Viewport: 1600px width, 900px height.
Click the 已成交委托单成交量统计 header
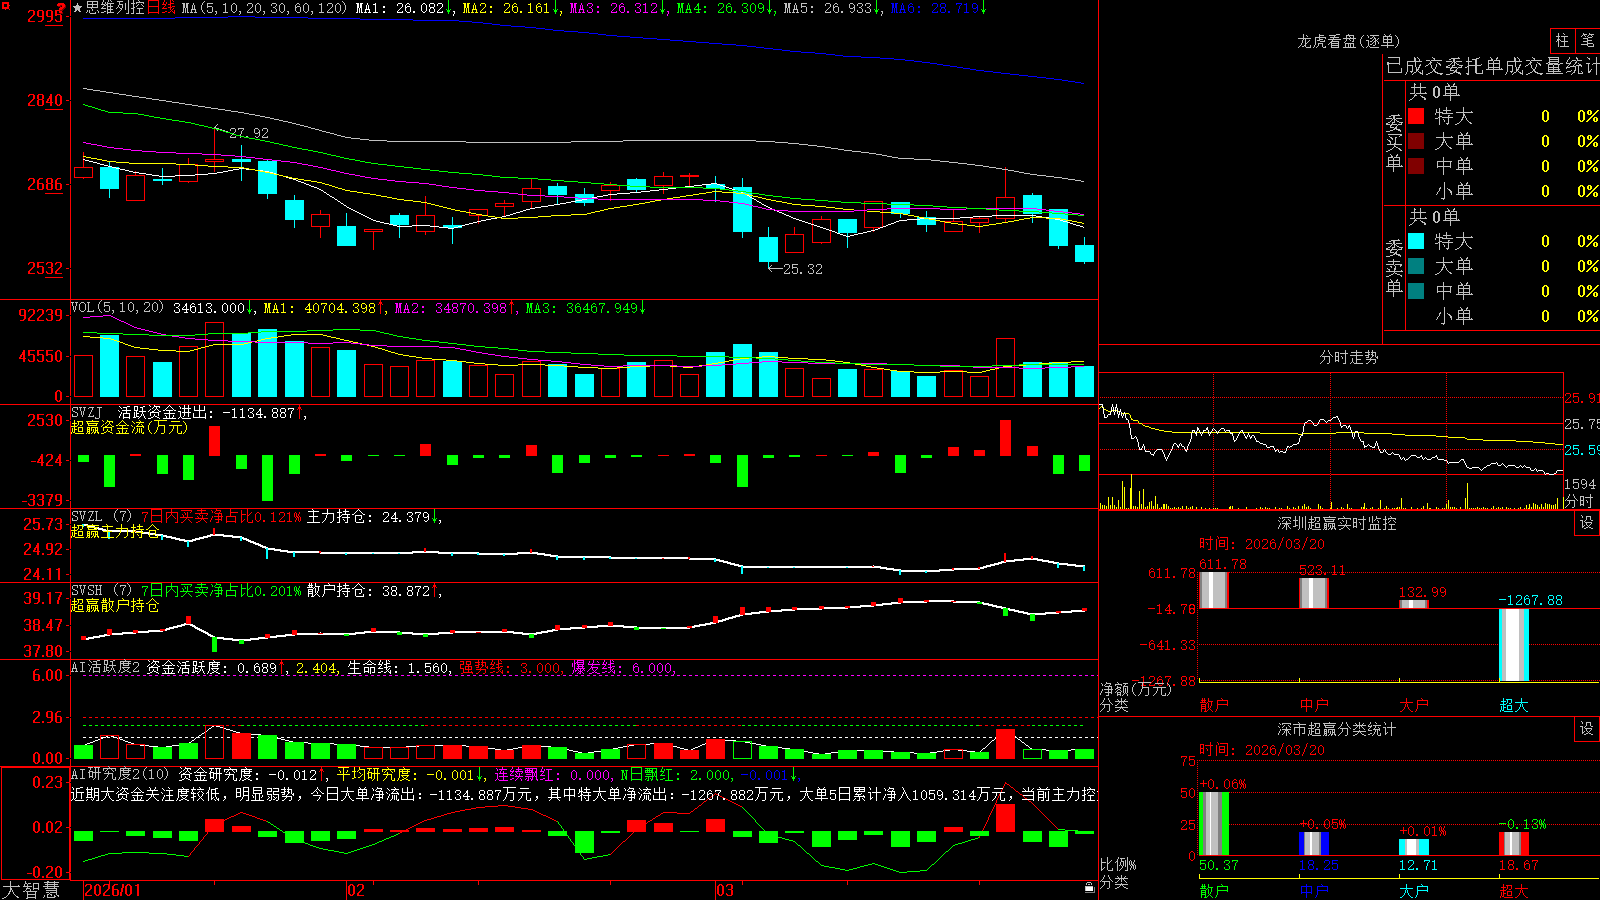point(1492,66)
